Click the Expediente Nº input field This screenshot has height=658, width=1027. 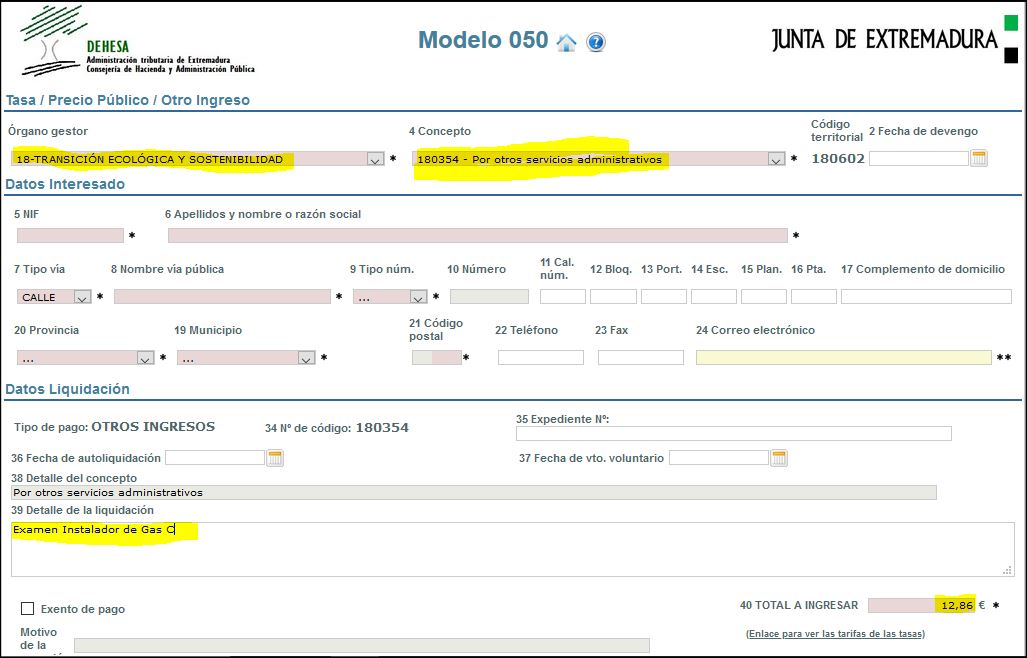point(733,434)
